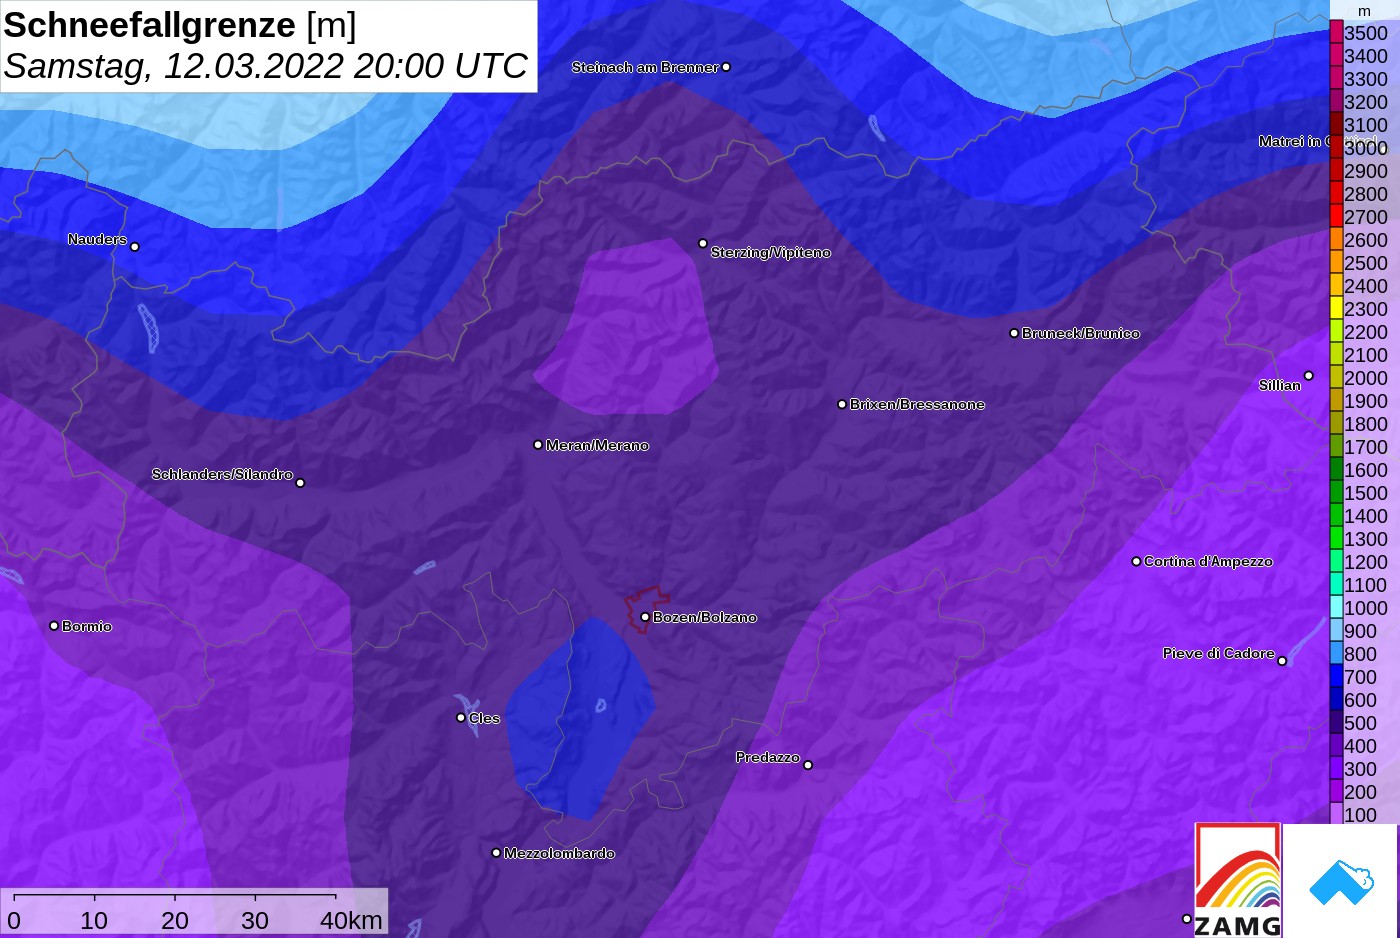
Task: Click the Bozen/Bolzano city marker dot
Action: [645, 617]
